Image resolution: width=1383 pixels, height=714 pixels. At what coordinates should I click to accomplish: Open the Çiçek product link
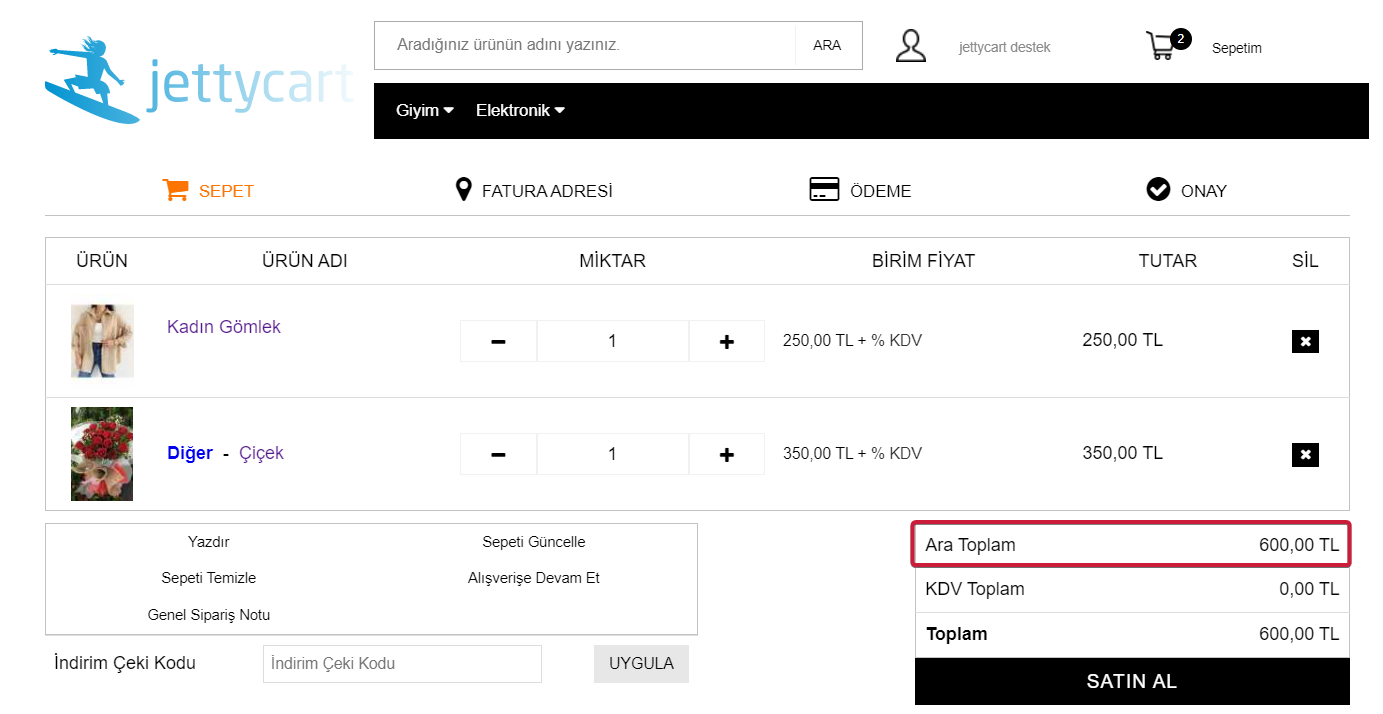pos(261,453)
